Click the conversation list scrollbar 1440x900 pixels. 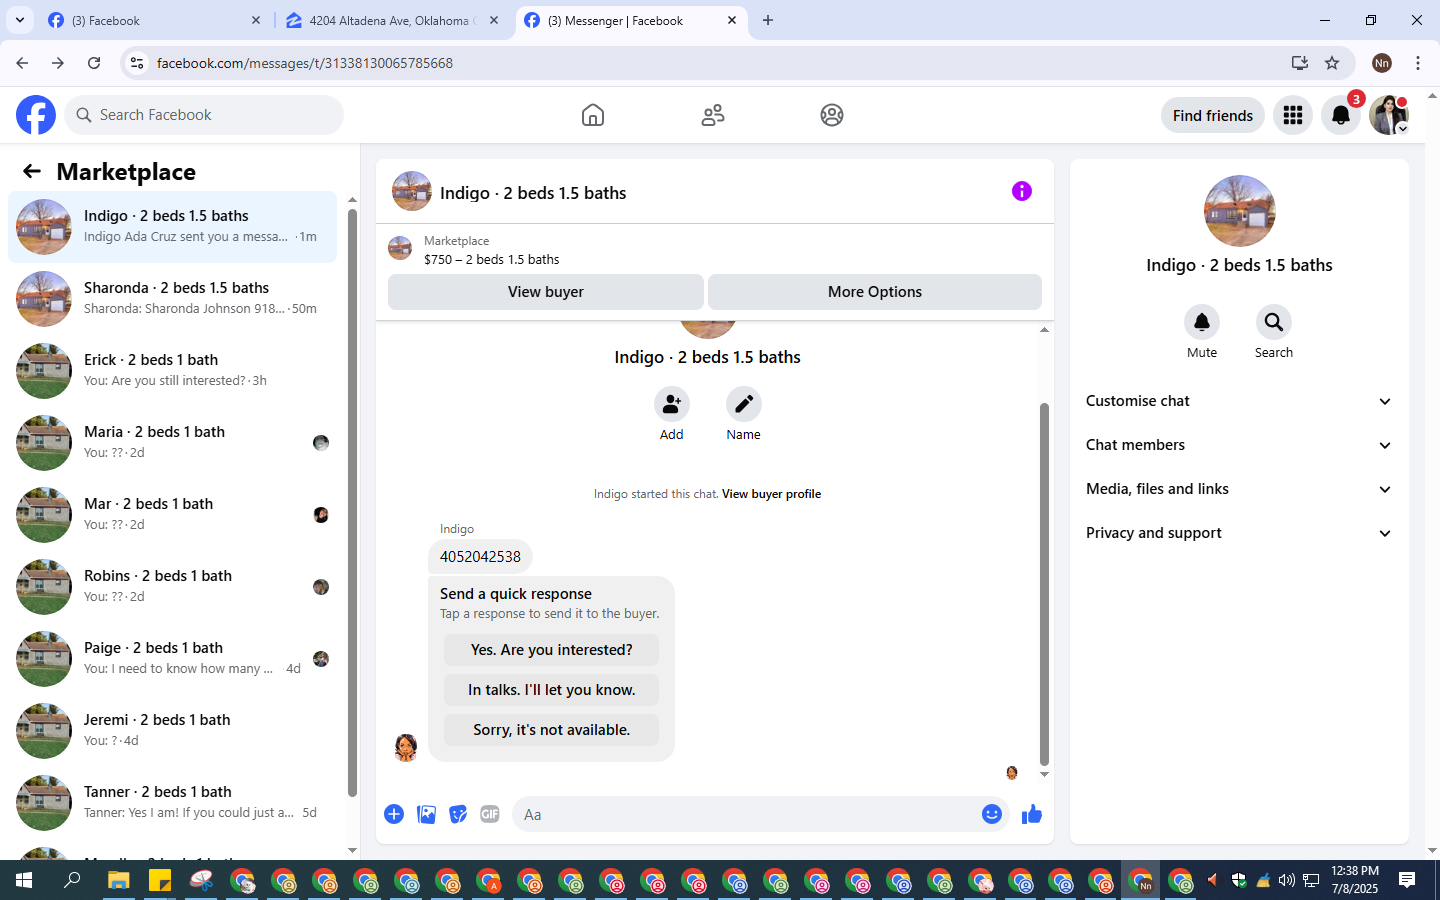click(x=352, y=503)
